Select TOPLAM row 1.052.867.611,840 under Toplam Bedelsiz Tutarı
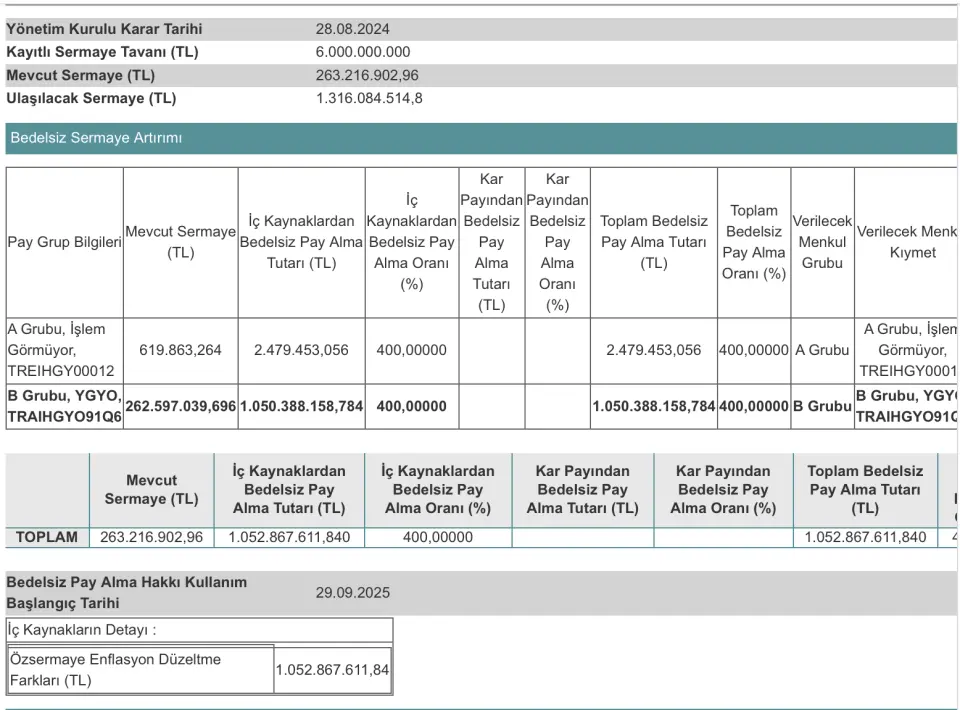Viewport: 960px width, 710px height. click(x=865, y=537)
